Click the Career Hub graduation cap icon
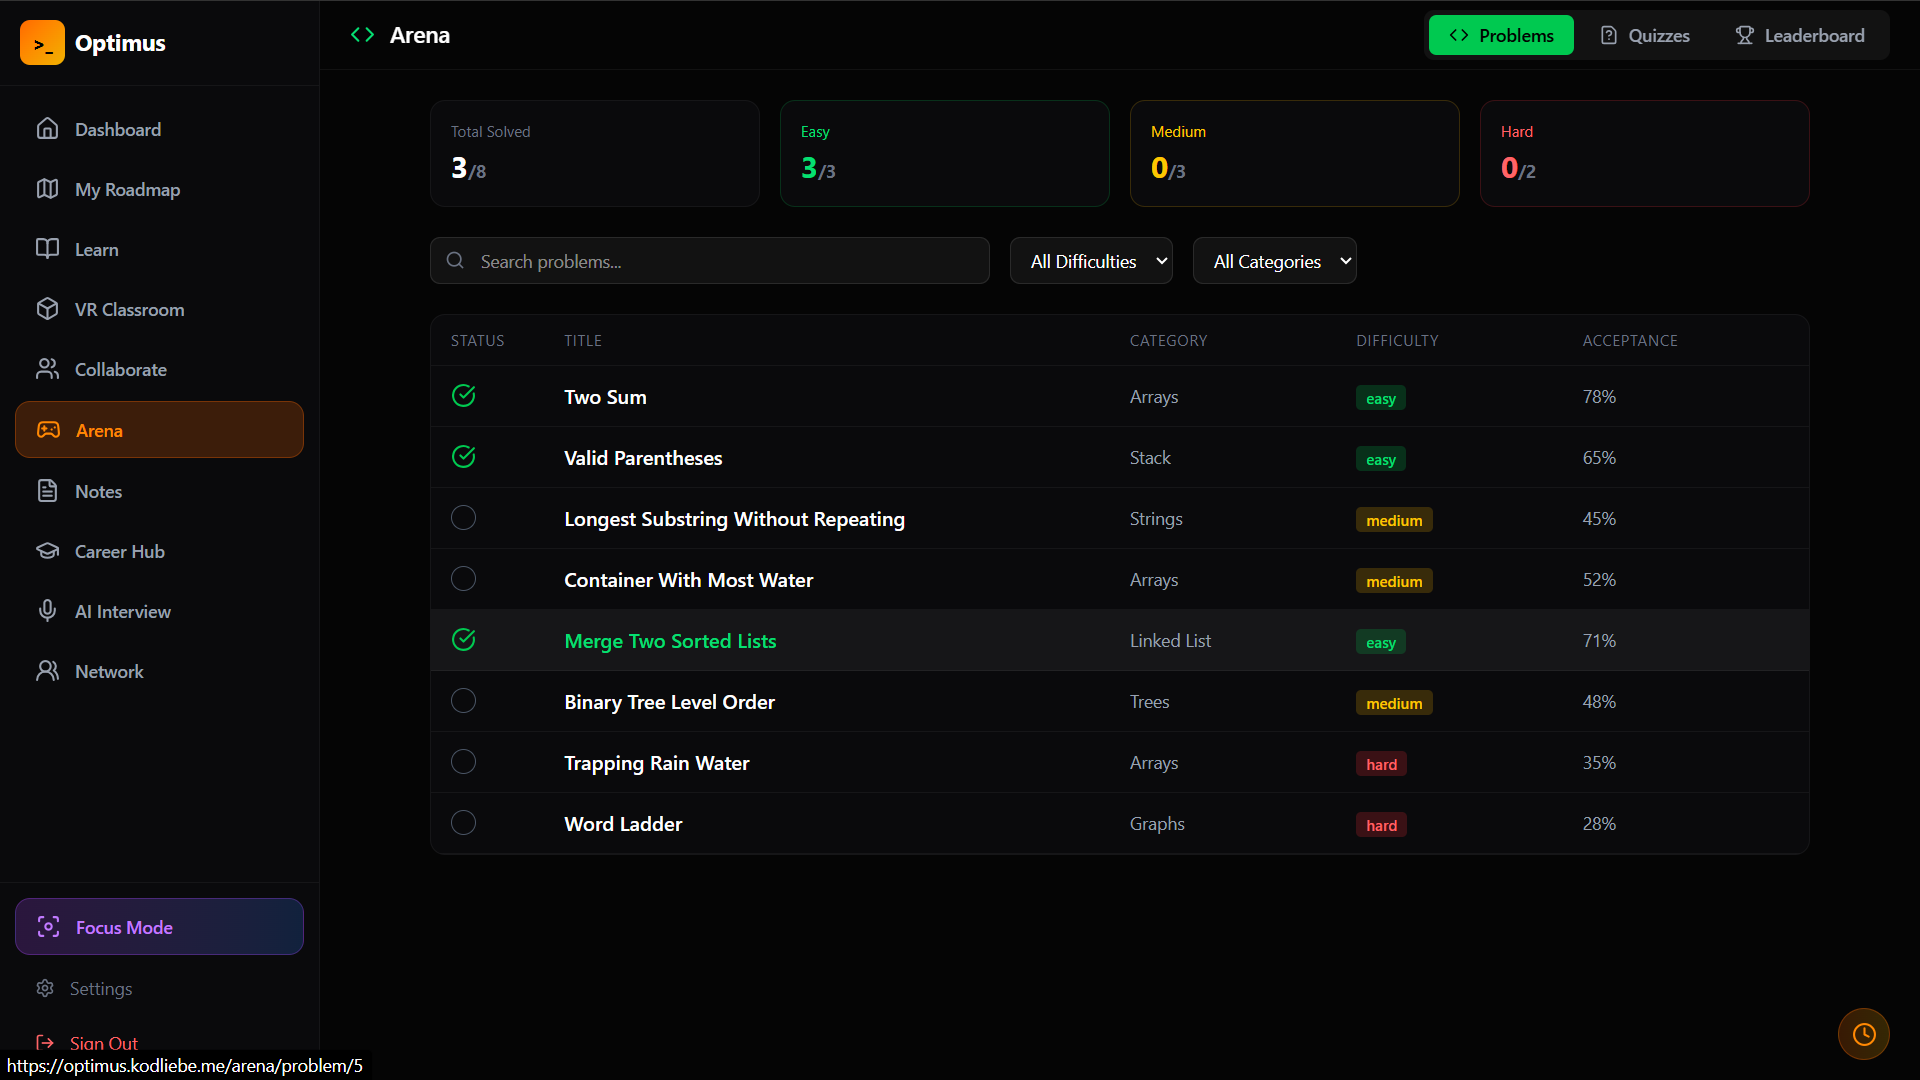Image resolution: width=1920 pixels, height=1080 pixels. pos(47,551)
